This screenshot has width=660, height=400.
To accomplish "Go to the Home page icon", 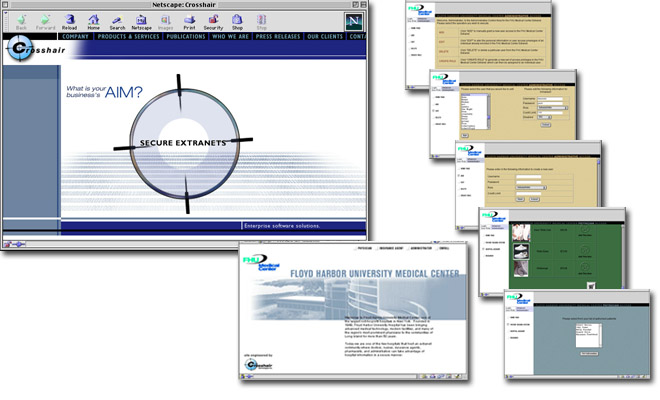I will 93,22.
